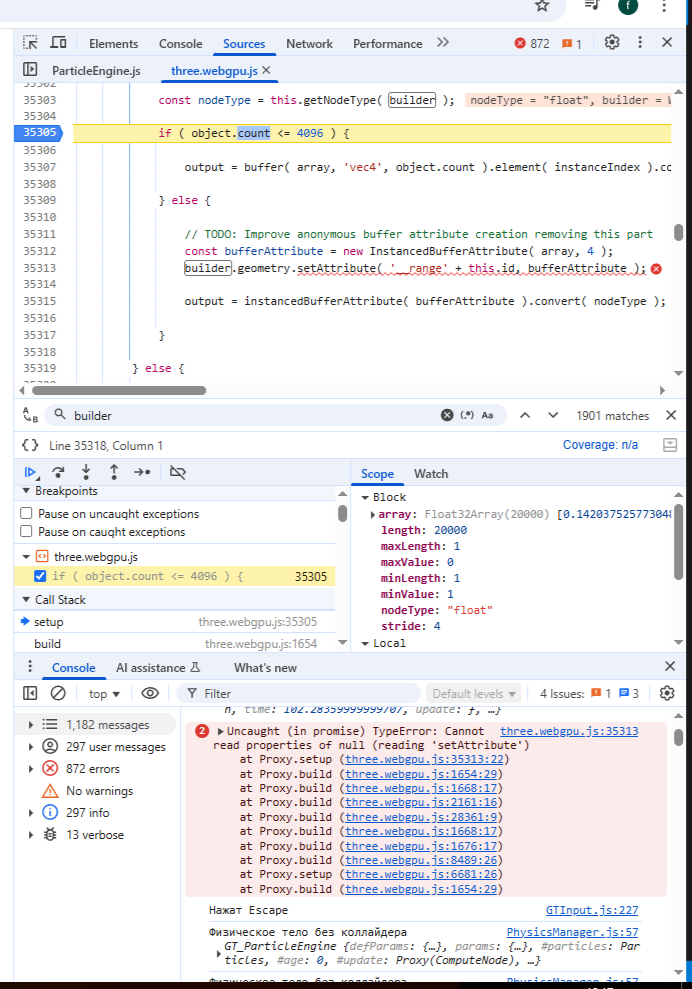The width and height of the screenshot is (692, 989).
Task: Show more DevTools tabs chevron
Action: 443,42
